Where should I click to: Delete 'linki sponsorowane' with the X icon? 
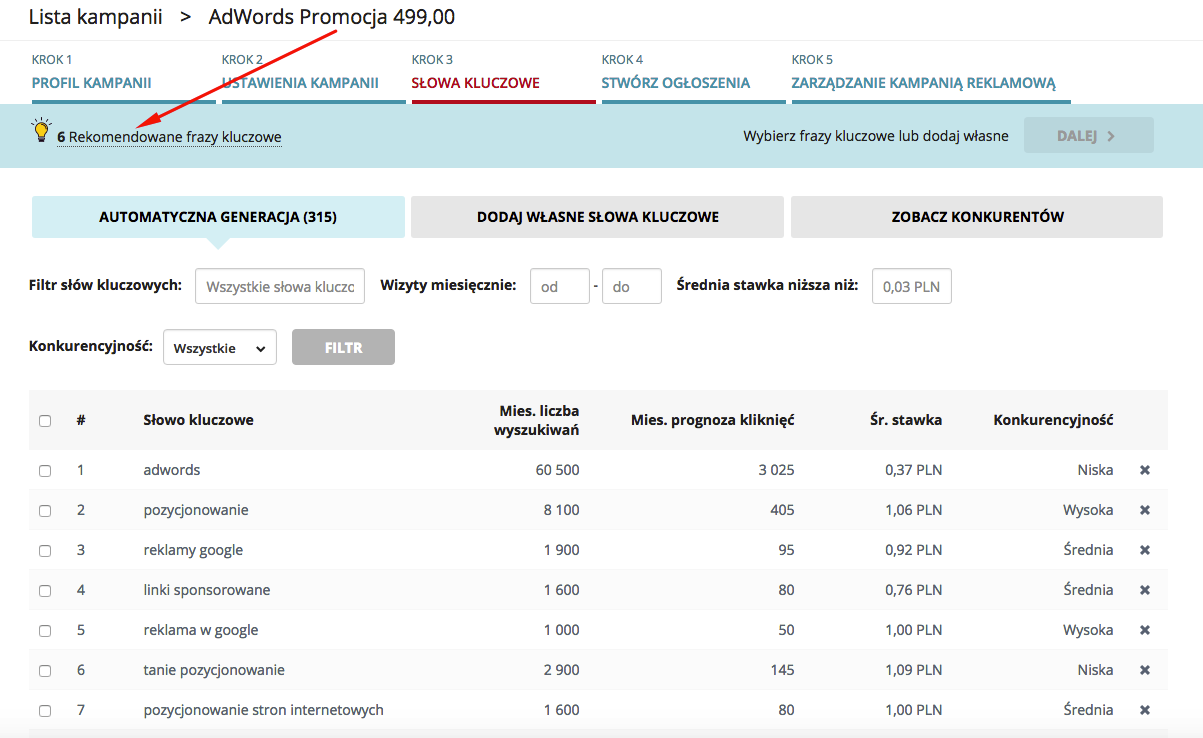click(x=1145, y=590)
